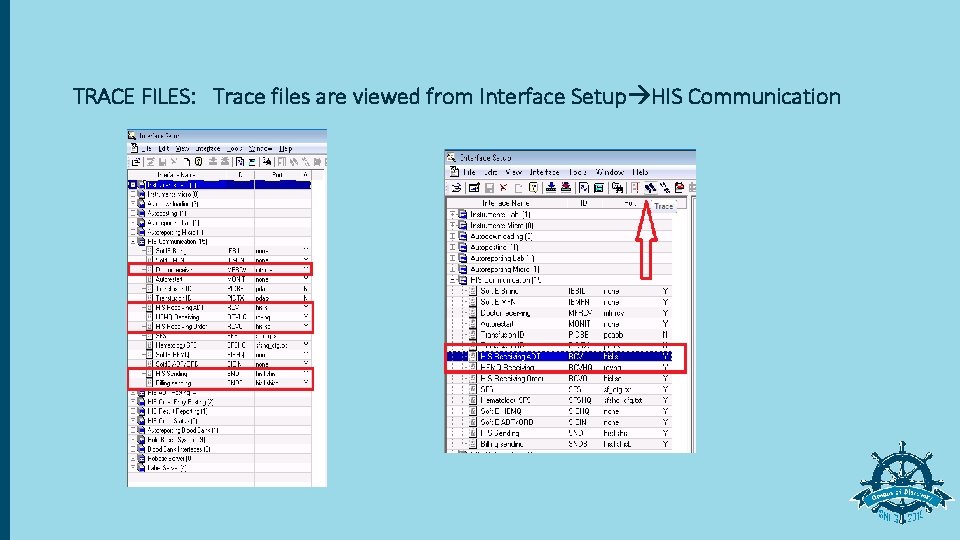Expand Instruments Micro node in larger window
Image resolution: width=960 pixels, height=540 pixels.
pyautogui.click(x=452, y=225)
